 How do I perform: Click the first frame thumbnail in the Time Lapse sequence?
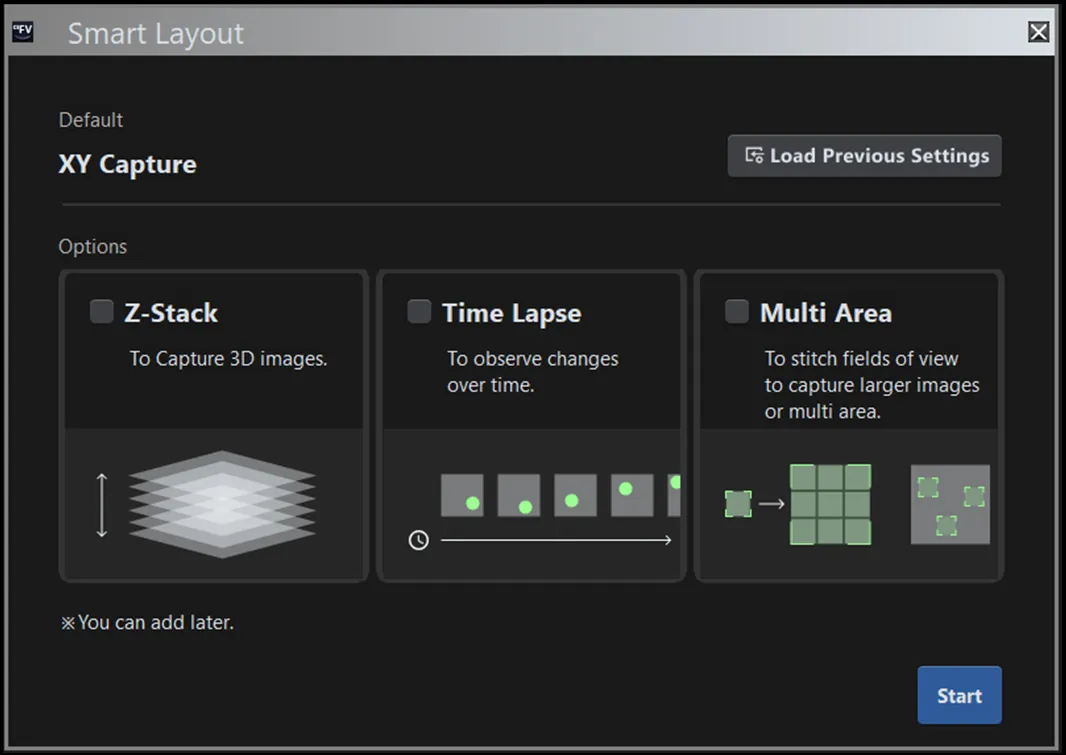[464, 495]
